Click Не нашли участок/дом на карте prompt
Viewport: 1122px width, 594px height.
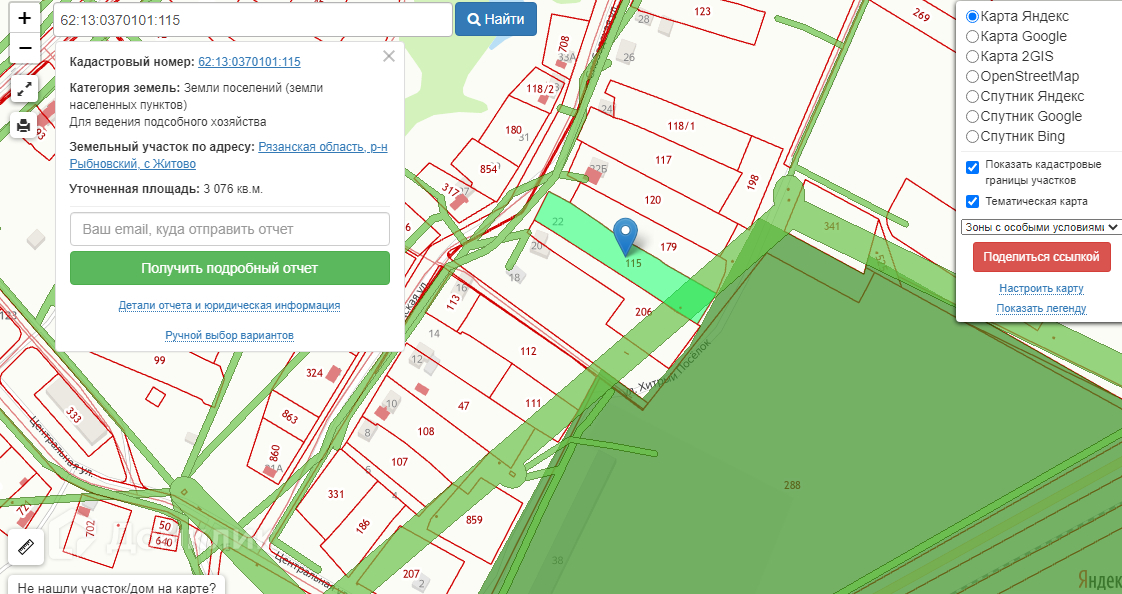click(117, 588)
